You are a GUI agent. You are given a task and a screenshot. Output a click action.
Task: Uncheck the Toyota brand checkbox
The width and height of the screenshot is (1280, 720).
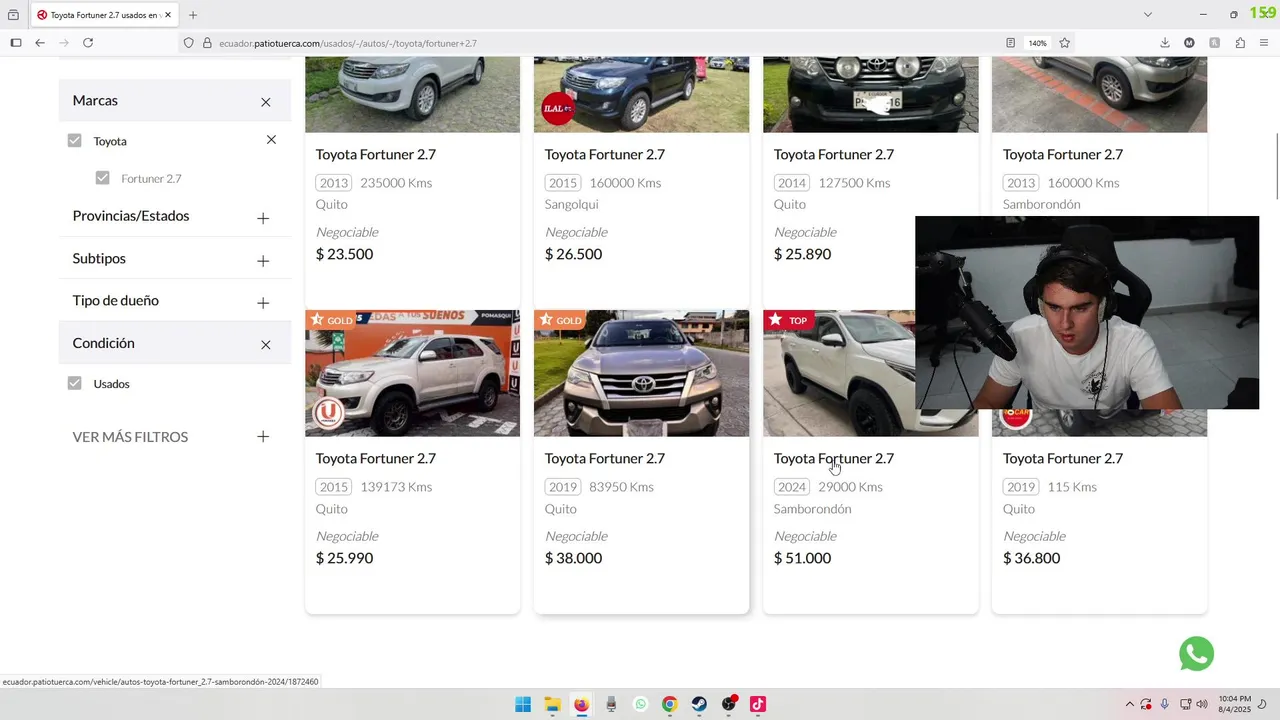coord(74,141)
